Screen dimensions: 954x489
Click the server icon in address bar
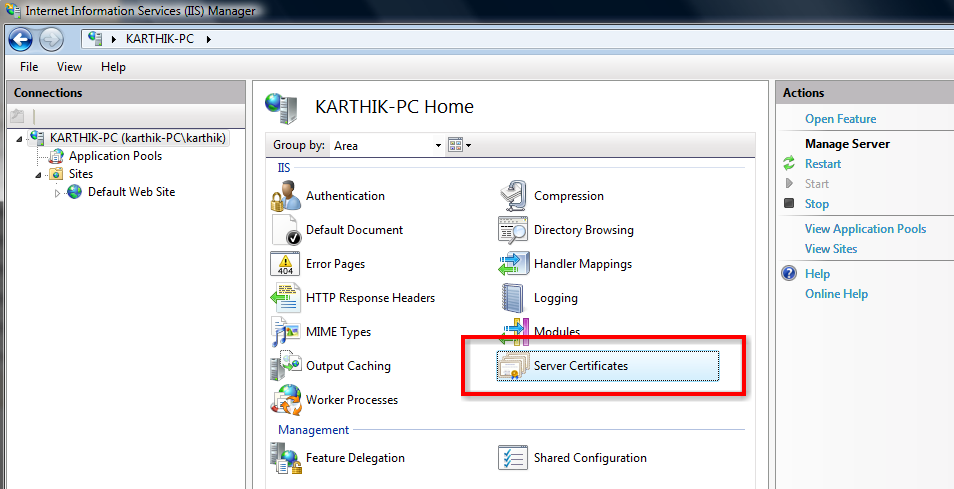[x=95, y=39]
